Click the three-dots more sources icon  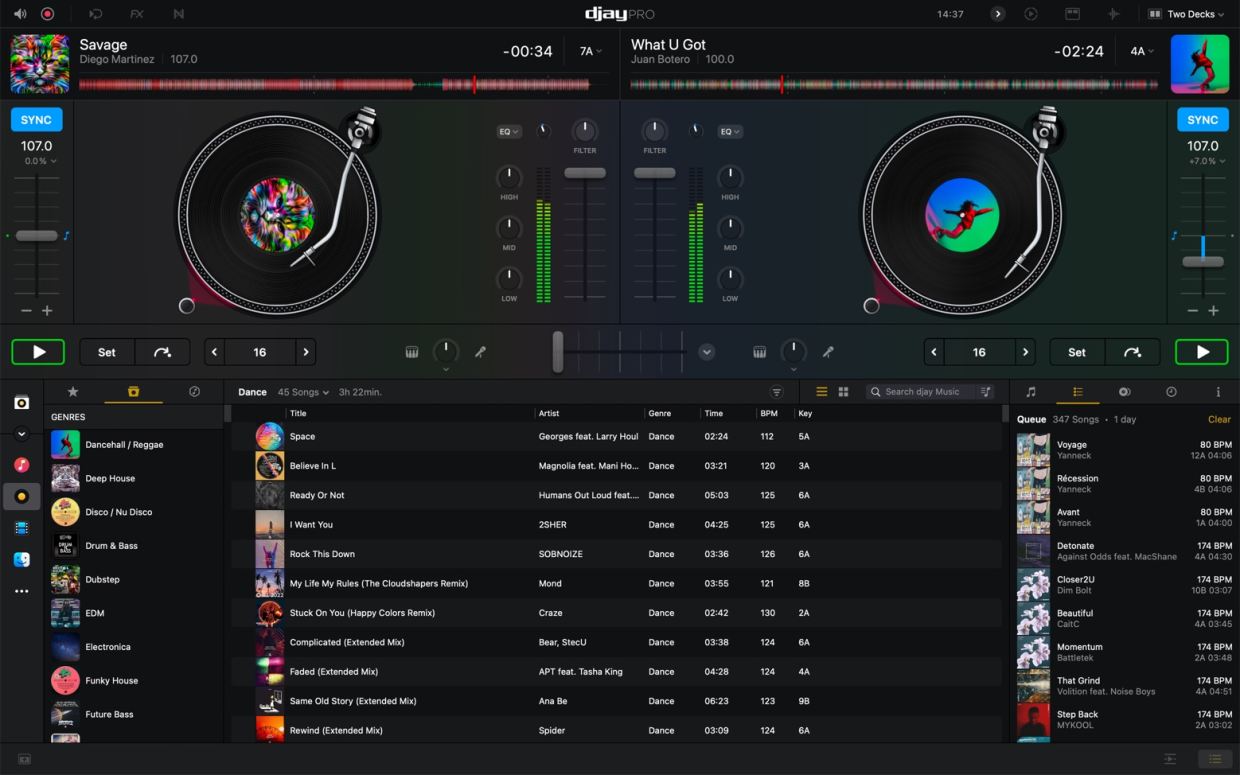[21, 591]
